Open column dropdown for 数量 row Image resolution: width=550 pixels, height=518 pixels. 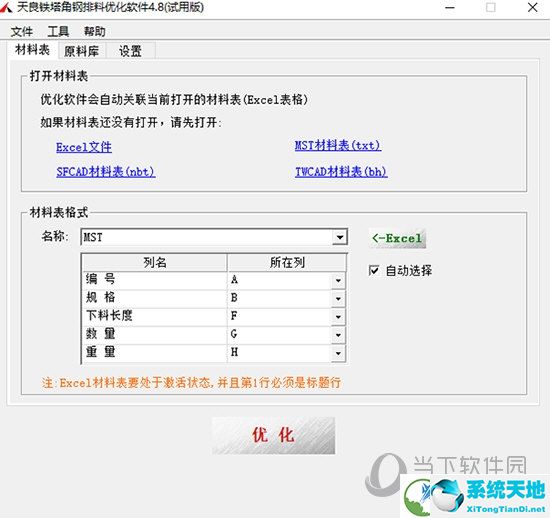click(x=338, y=335)
